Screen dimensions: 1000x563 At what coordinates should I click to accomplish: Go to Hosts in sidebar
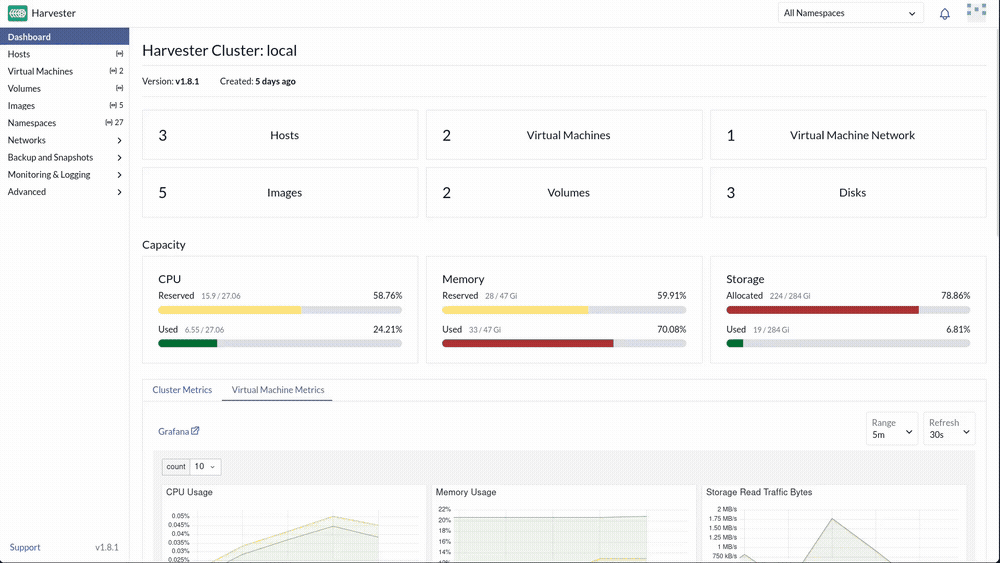[x=64, y=54]
